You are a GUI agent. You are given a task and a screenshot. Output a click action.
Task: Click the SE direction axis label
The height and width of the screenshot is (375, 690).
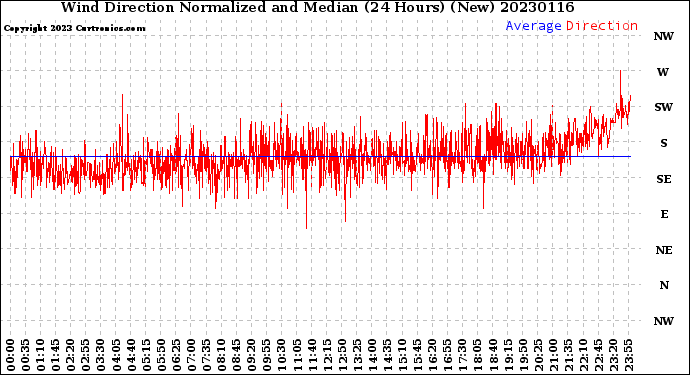point(663,179)
